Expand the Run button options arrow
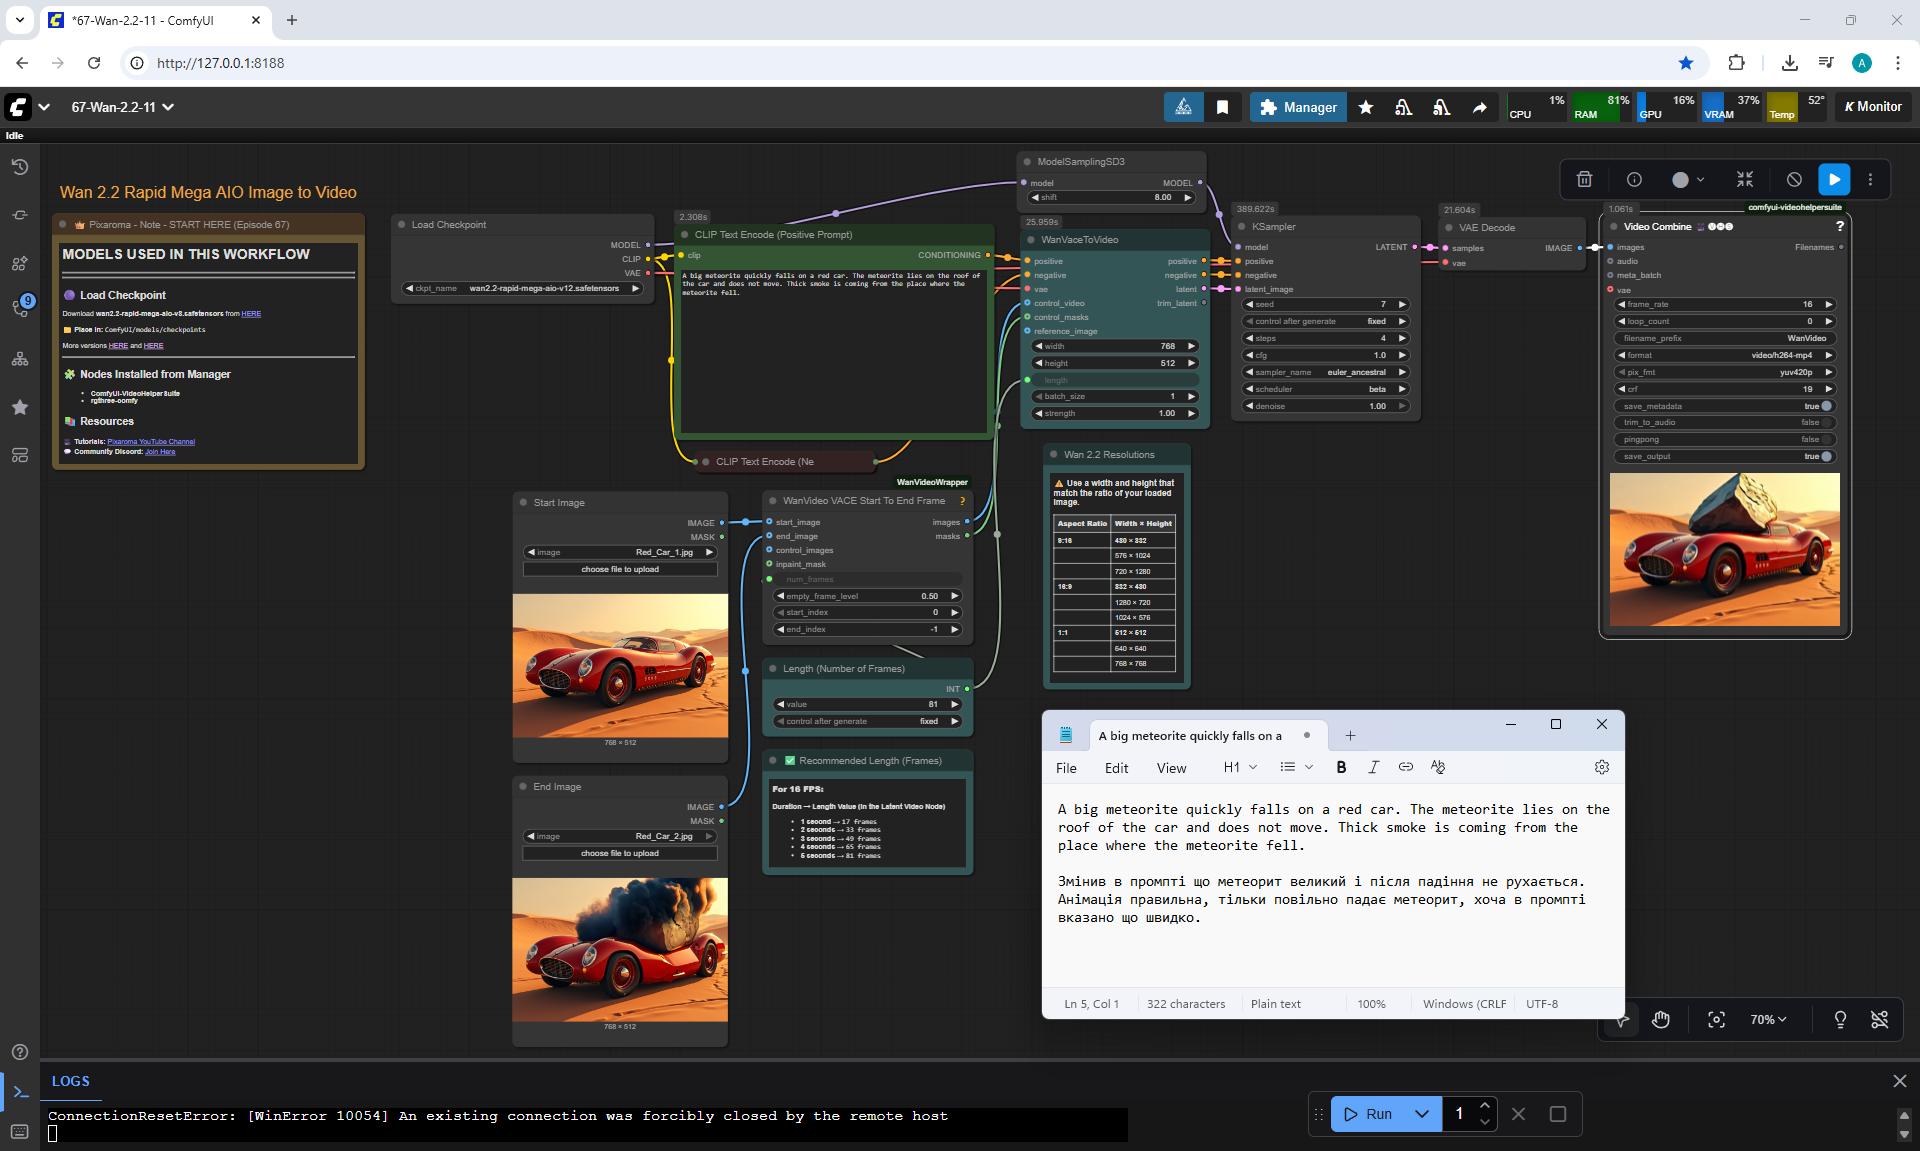This screenshot has width=1920, height=1151. click(1421, 1113)
